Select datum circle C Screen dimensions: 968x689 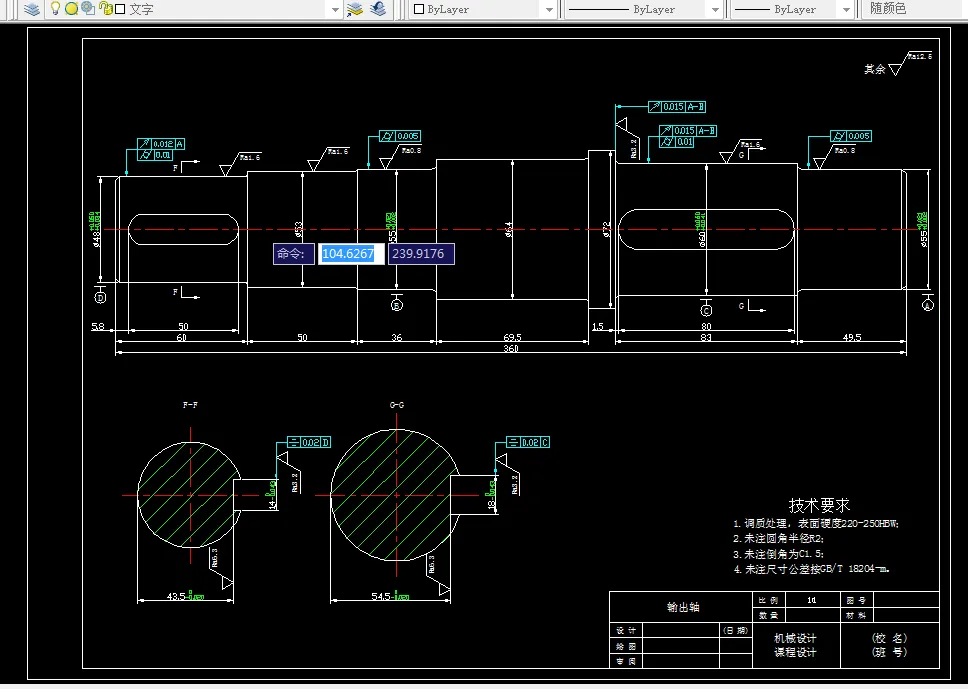[x=706, y=311]
